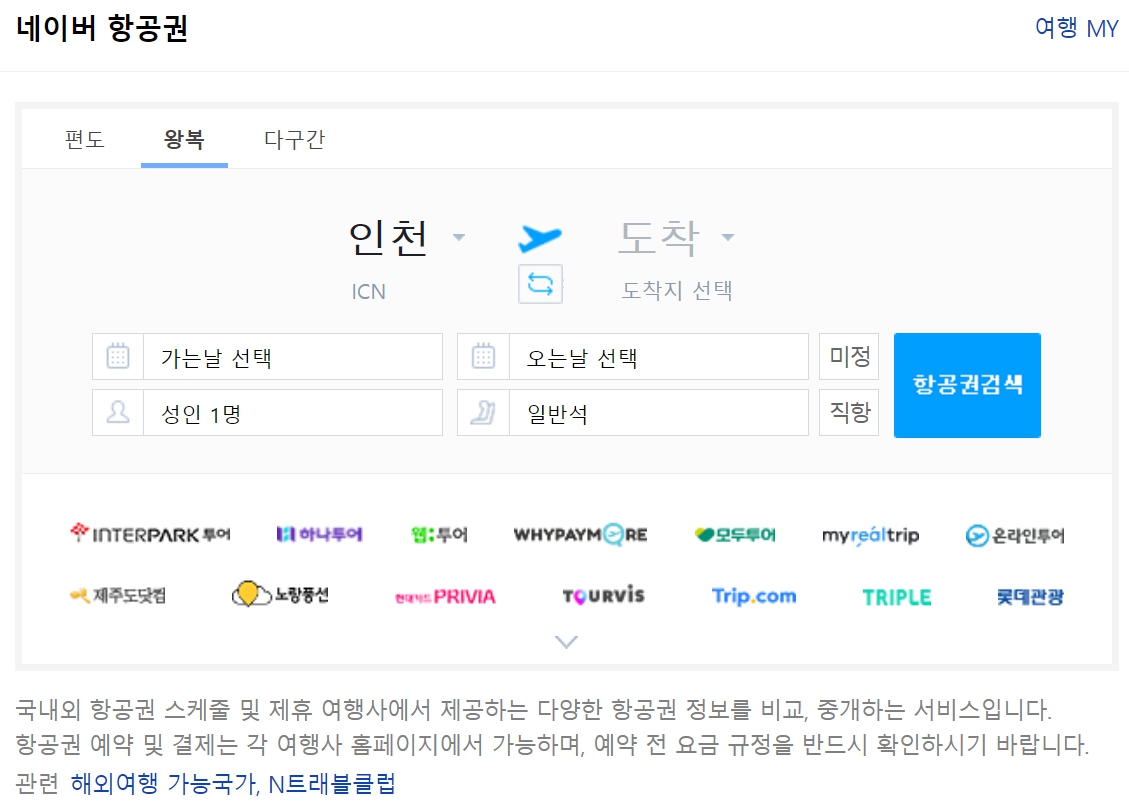Image resolution: width=1129 pixels, height=811 pixels.
Task: Select the 다구간 multi-city tab
Action: pyautogui.click(x=294, y=139)
